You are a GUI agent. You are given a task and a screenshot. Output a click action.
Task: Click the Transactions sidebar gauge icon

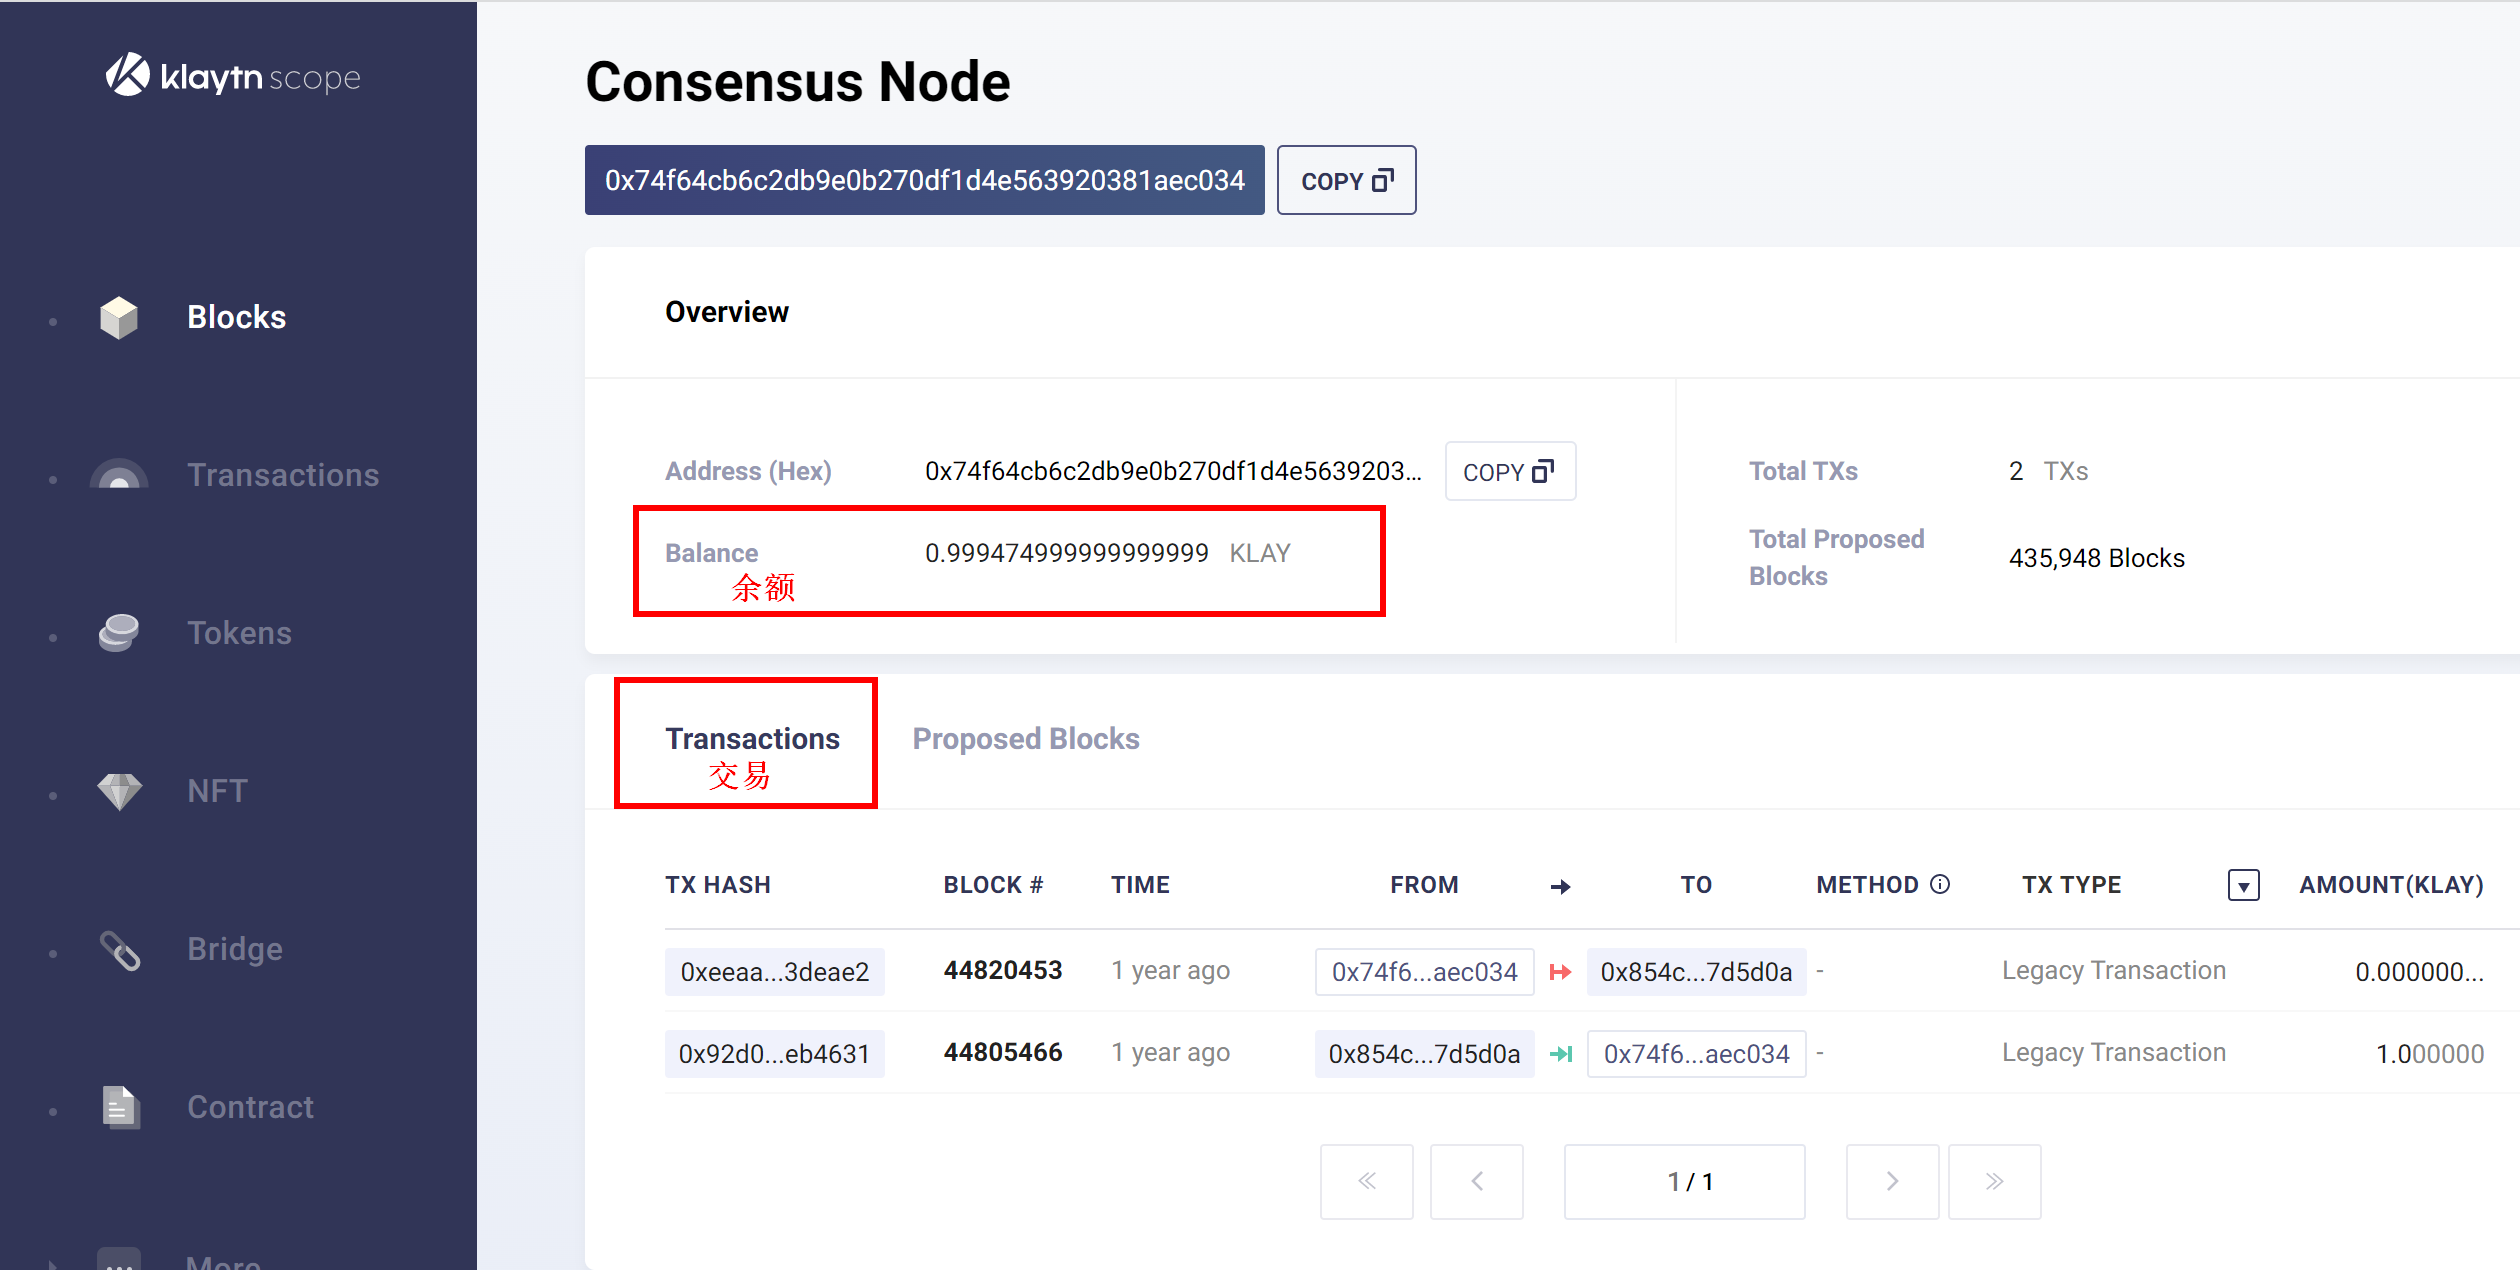(119, 475)
